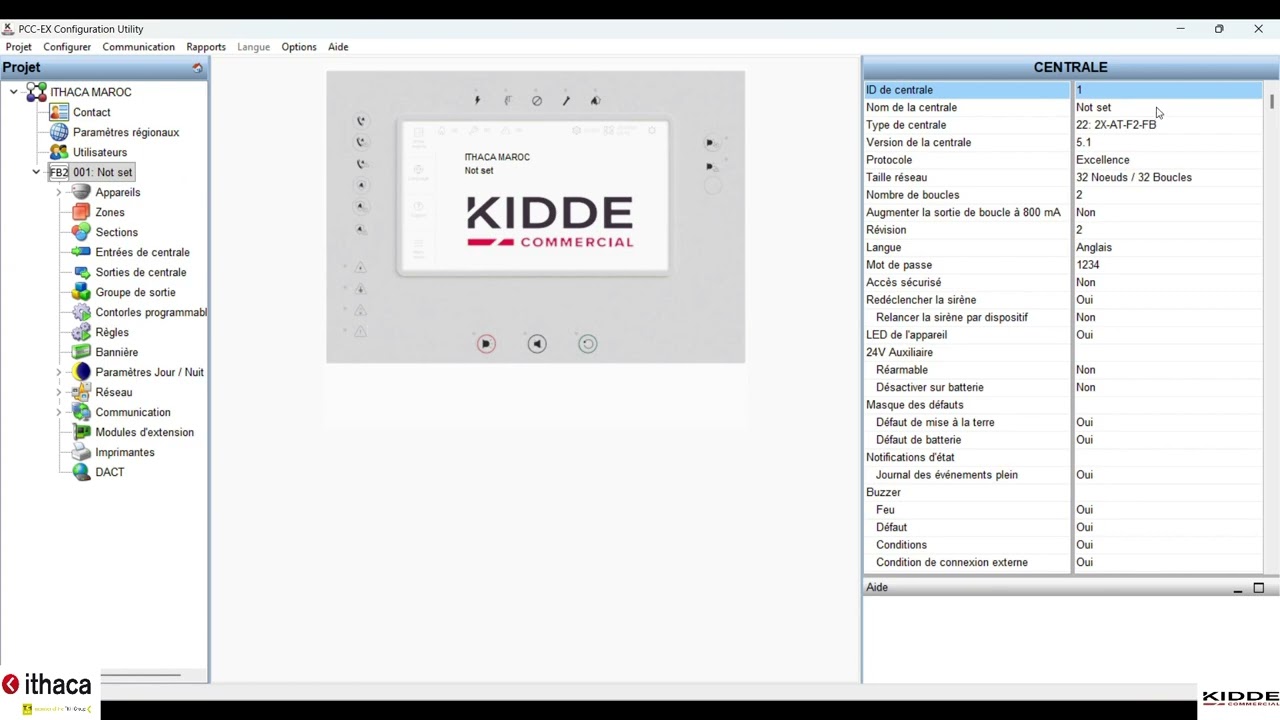Collapse the FB2 001: Not set node

pos(36,172)
